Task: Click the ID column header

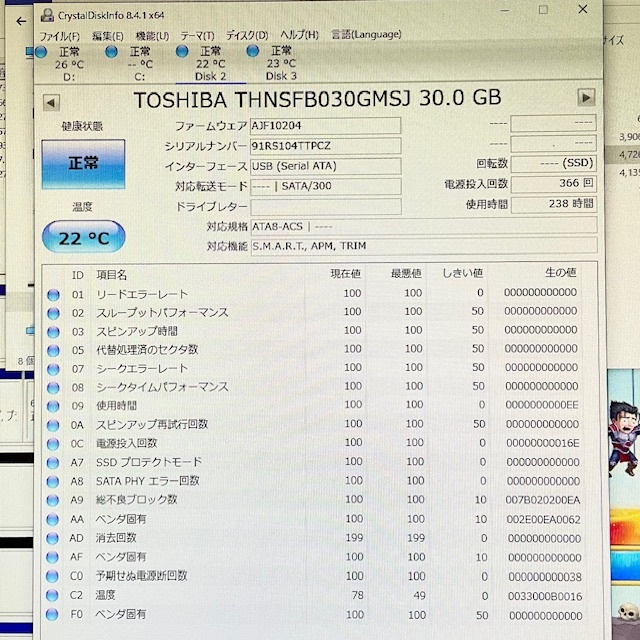Action: click(78, 275)
